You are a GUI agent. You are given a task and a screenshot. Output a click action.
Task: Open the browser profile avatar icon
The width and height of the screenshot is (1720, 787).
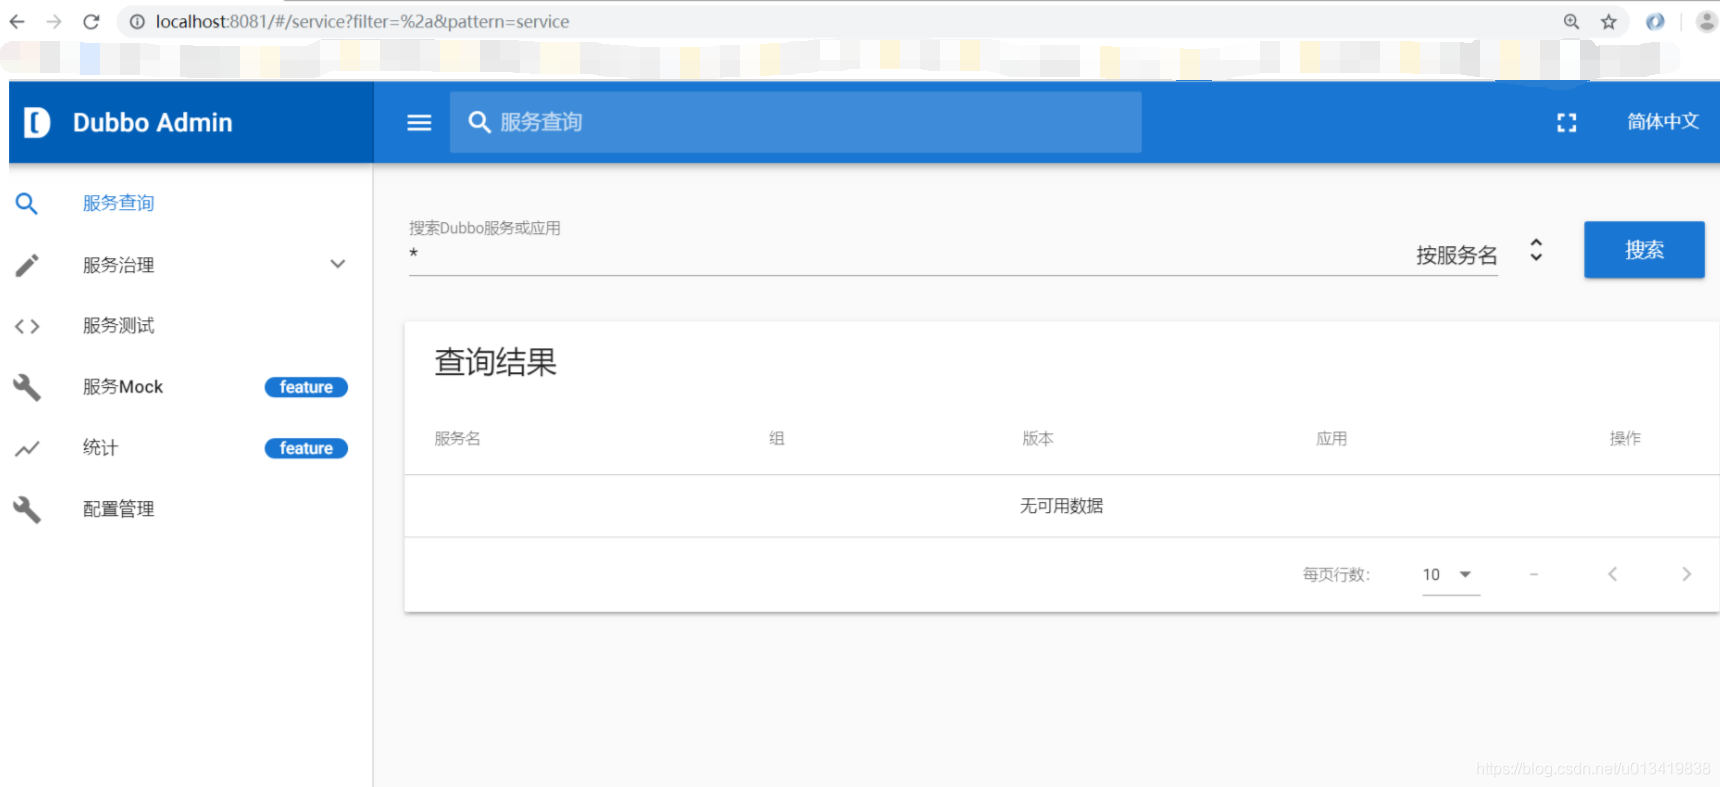coord(1707,21)
